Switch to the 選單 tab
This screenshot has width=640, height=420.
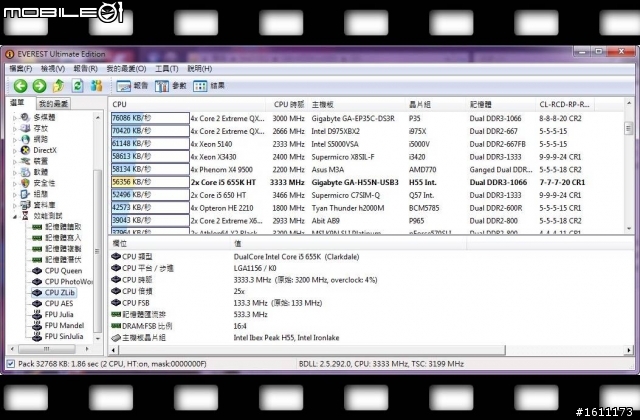click(18, 103)
